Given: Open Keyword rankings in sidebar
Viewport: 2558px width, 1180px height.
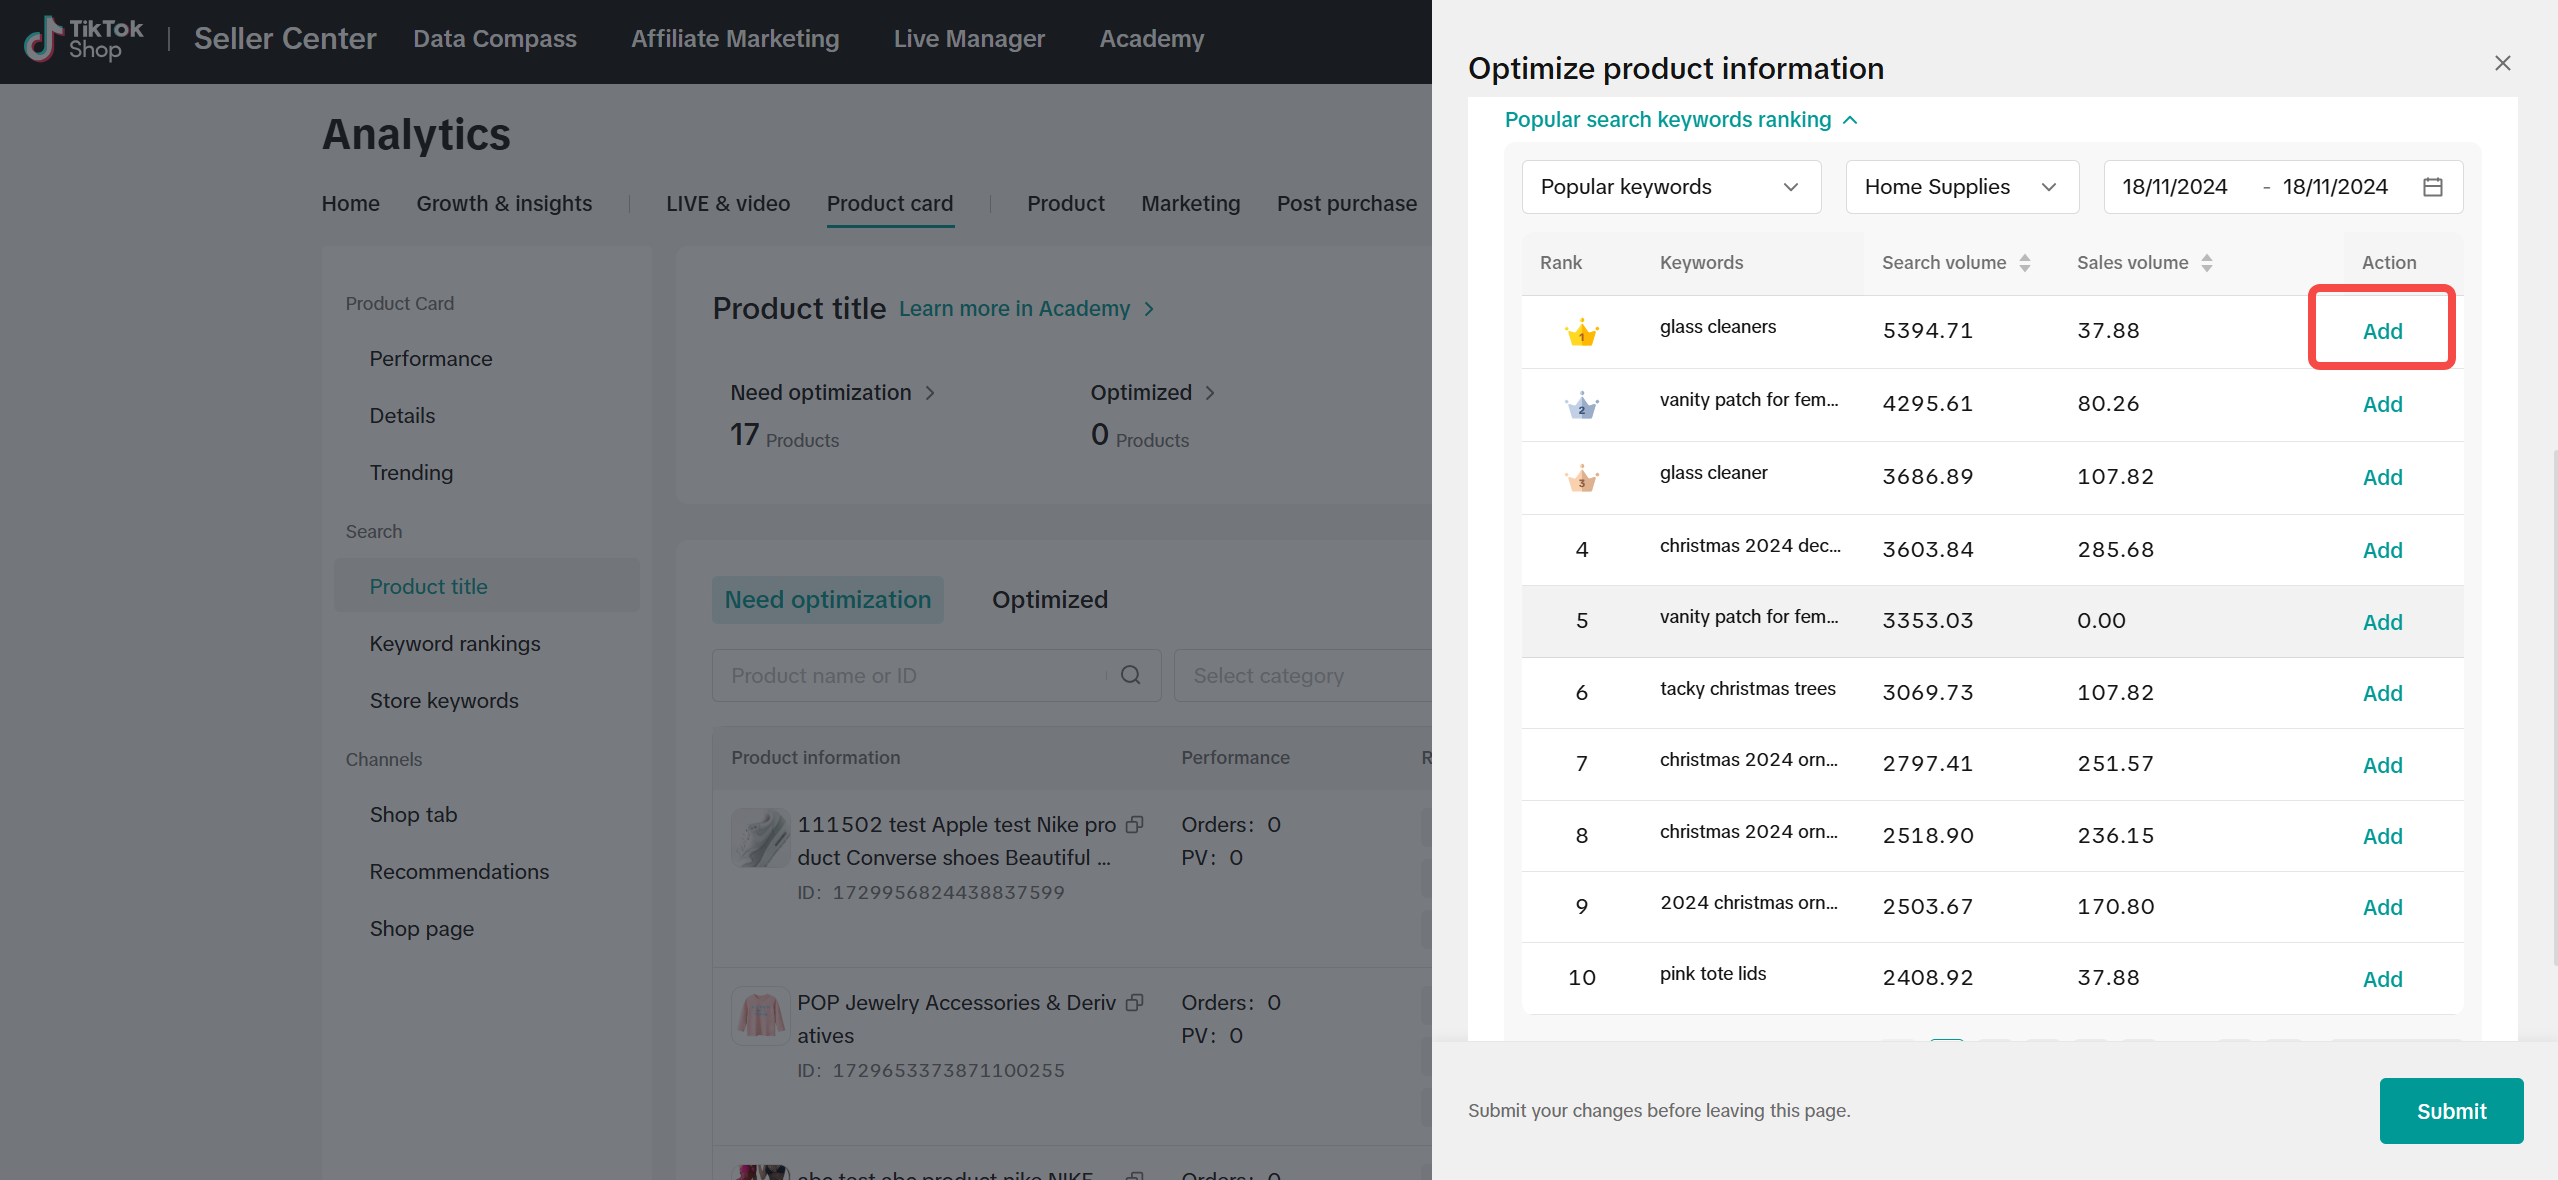Looking at the screenshot, I should pos(454,643).
